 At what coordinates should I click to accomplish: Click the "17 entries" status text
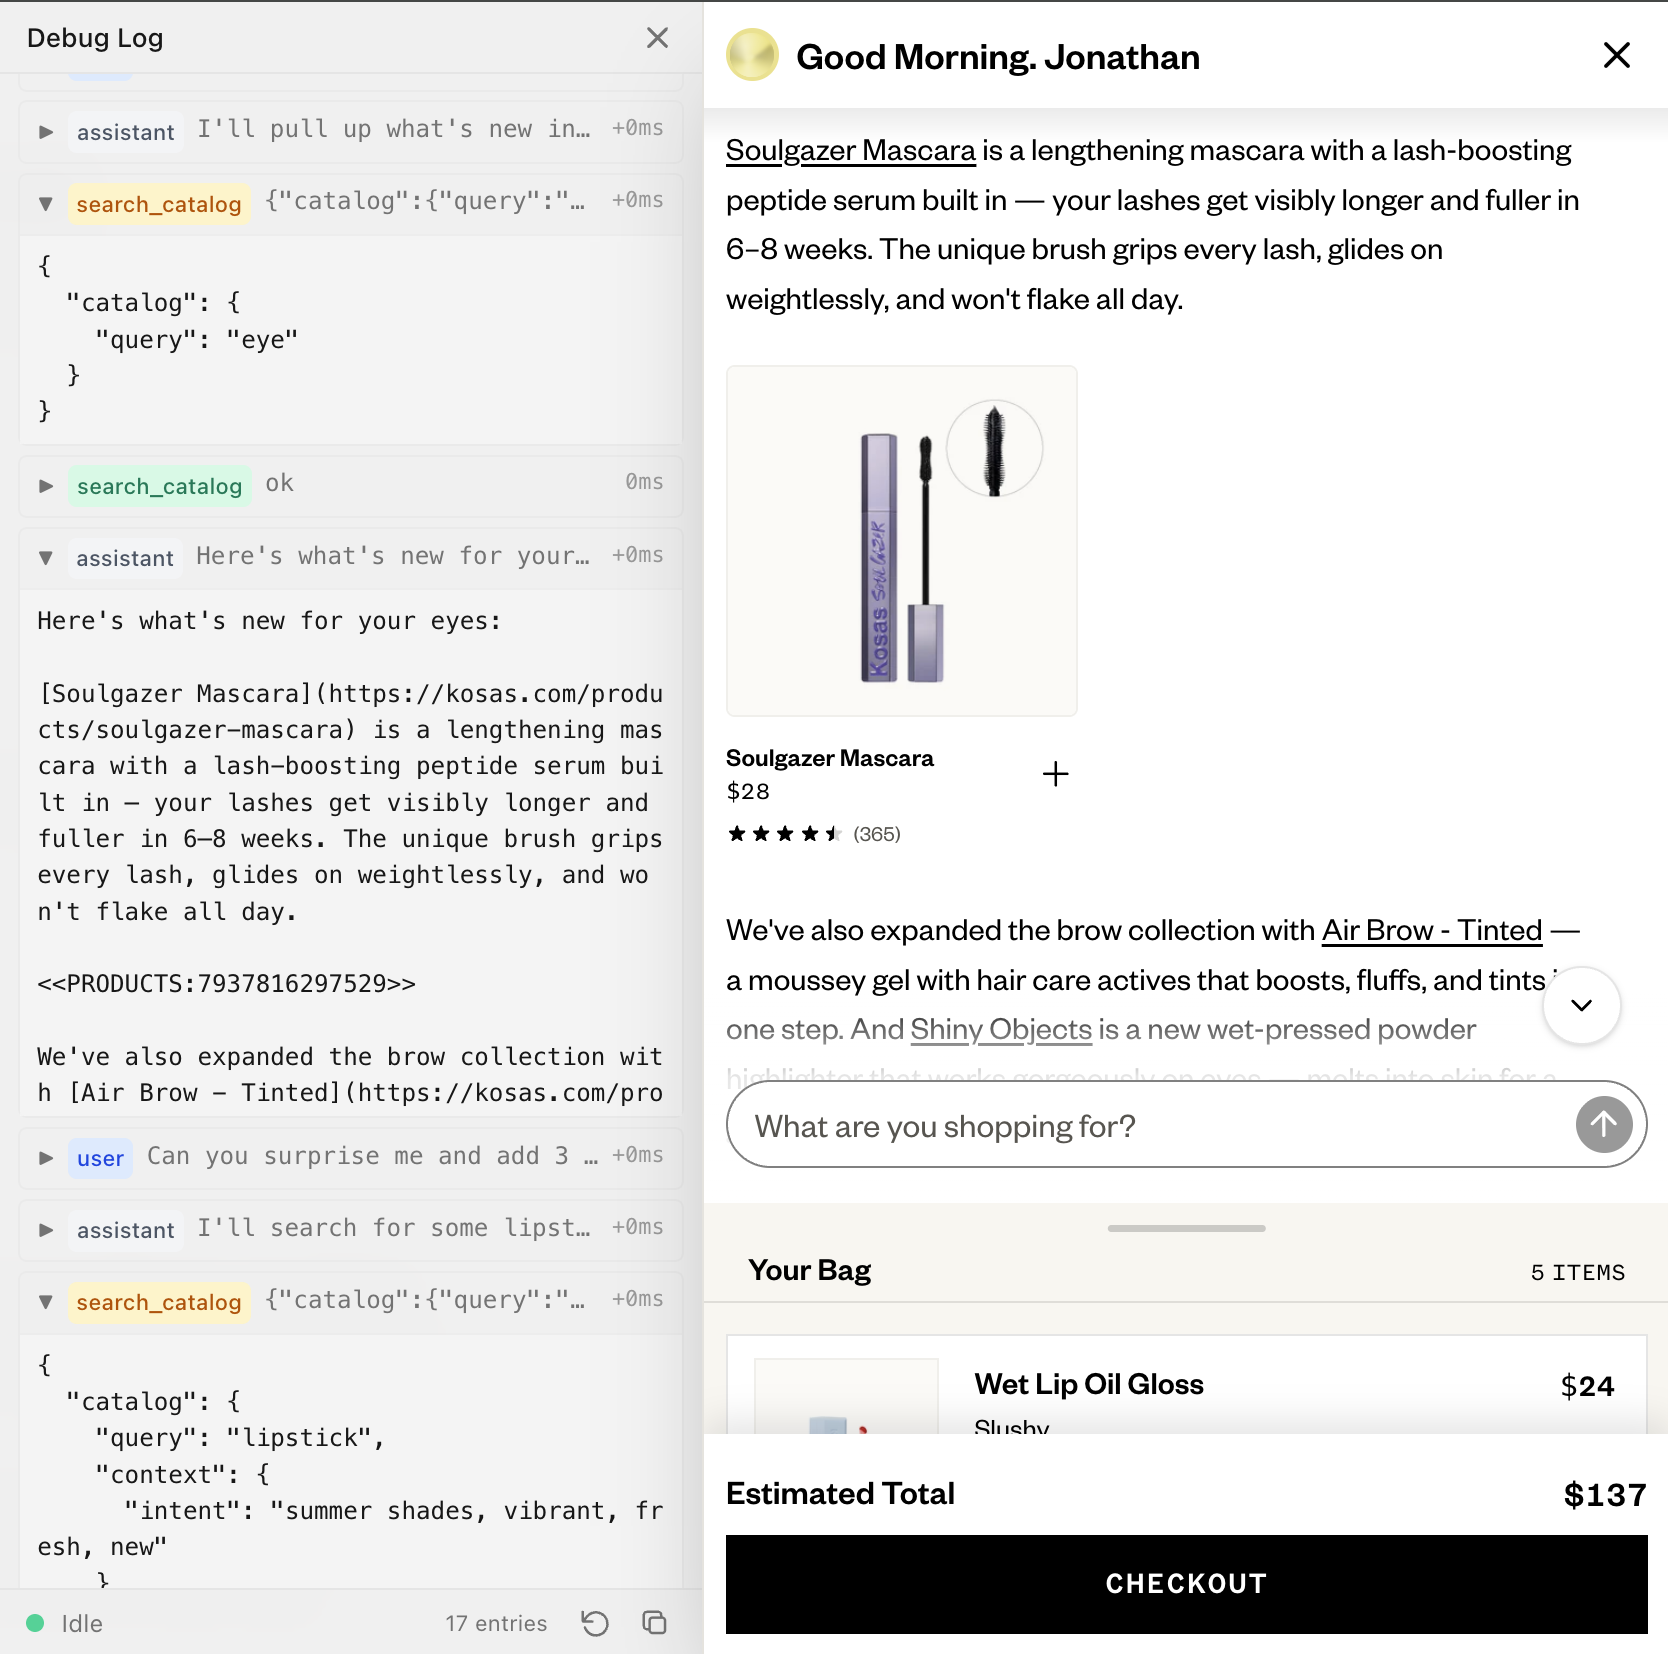pos(496,1623)
